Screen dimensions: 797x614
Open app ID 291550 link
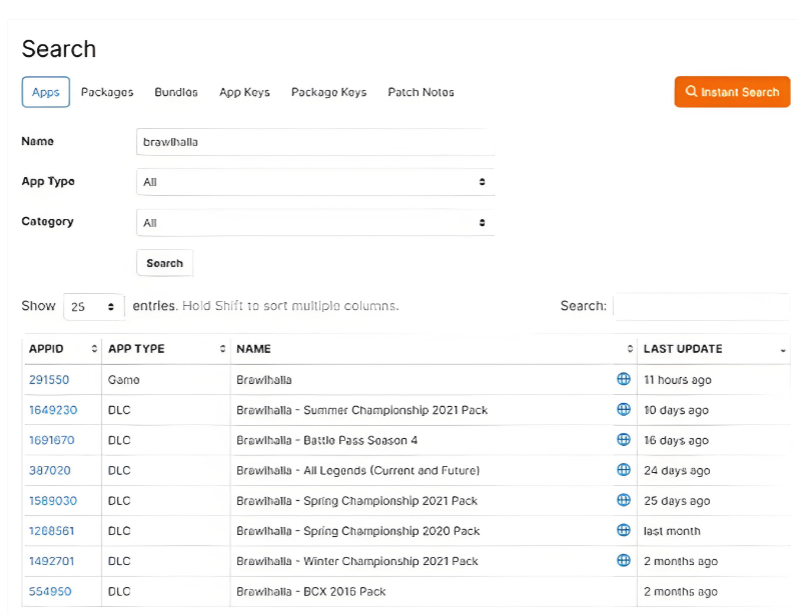click(x=49, y=380)
